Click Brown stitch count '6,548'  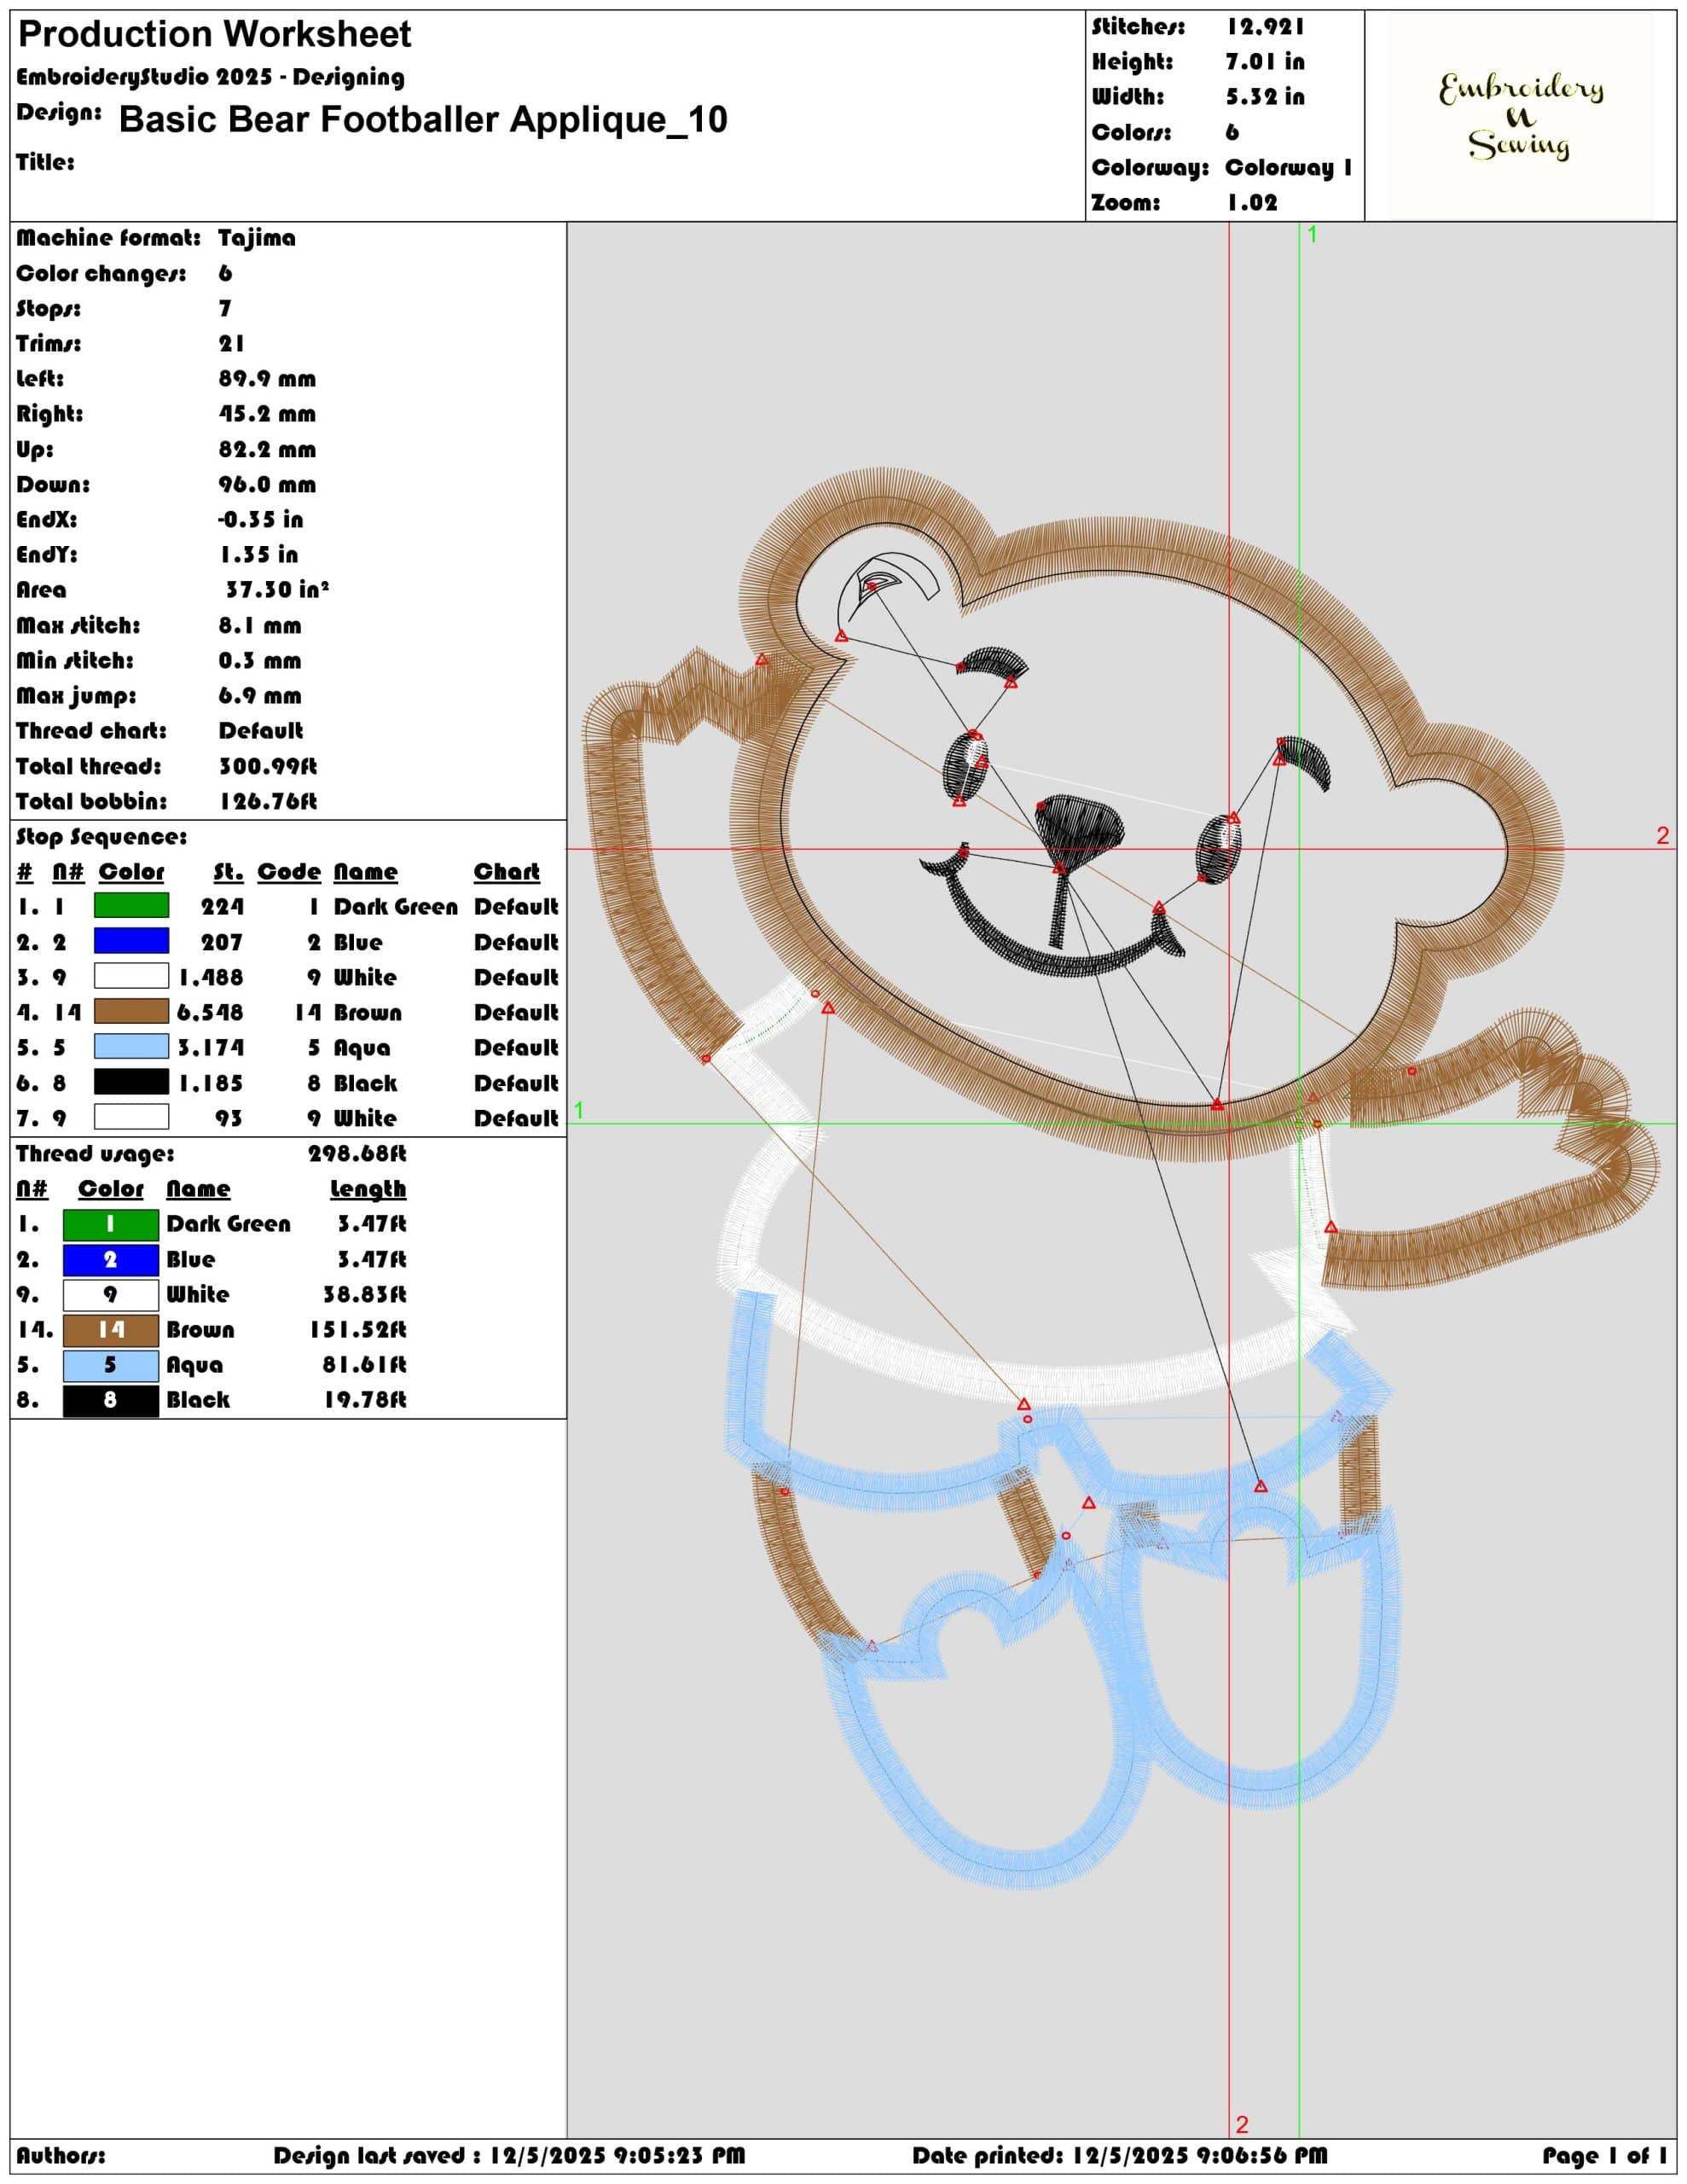pos(210,1013)
